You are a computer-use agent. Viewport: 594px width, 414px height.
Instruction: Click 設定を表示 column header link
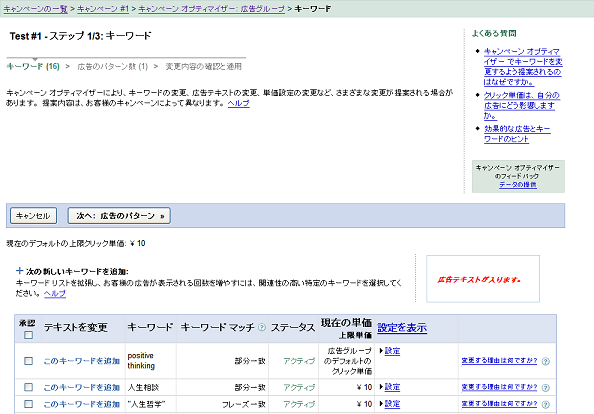(402, 328)
